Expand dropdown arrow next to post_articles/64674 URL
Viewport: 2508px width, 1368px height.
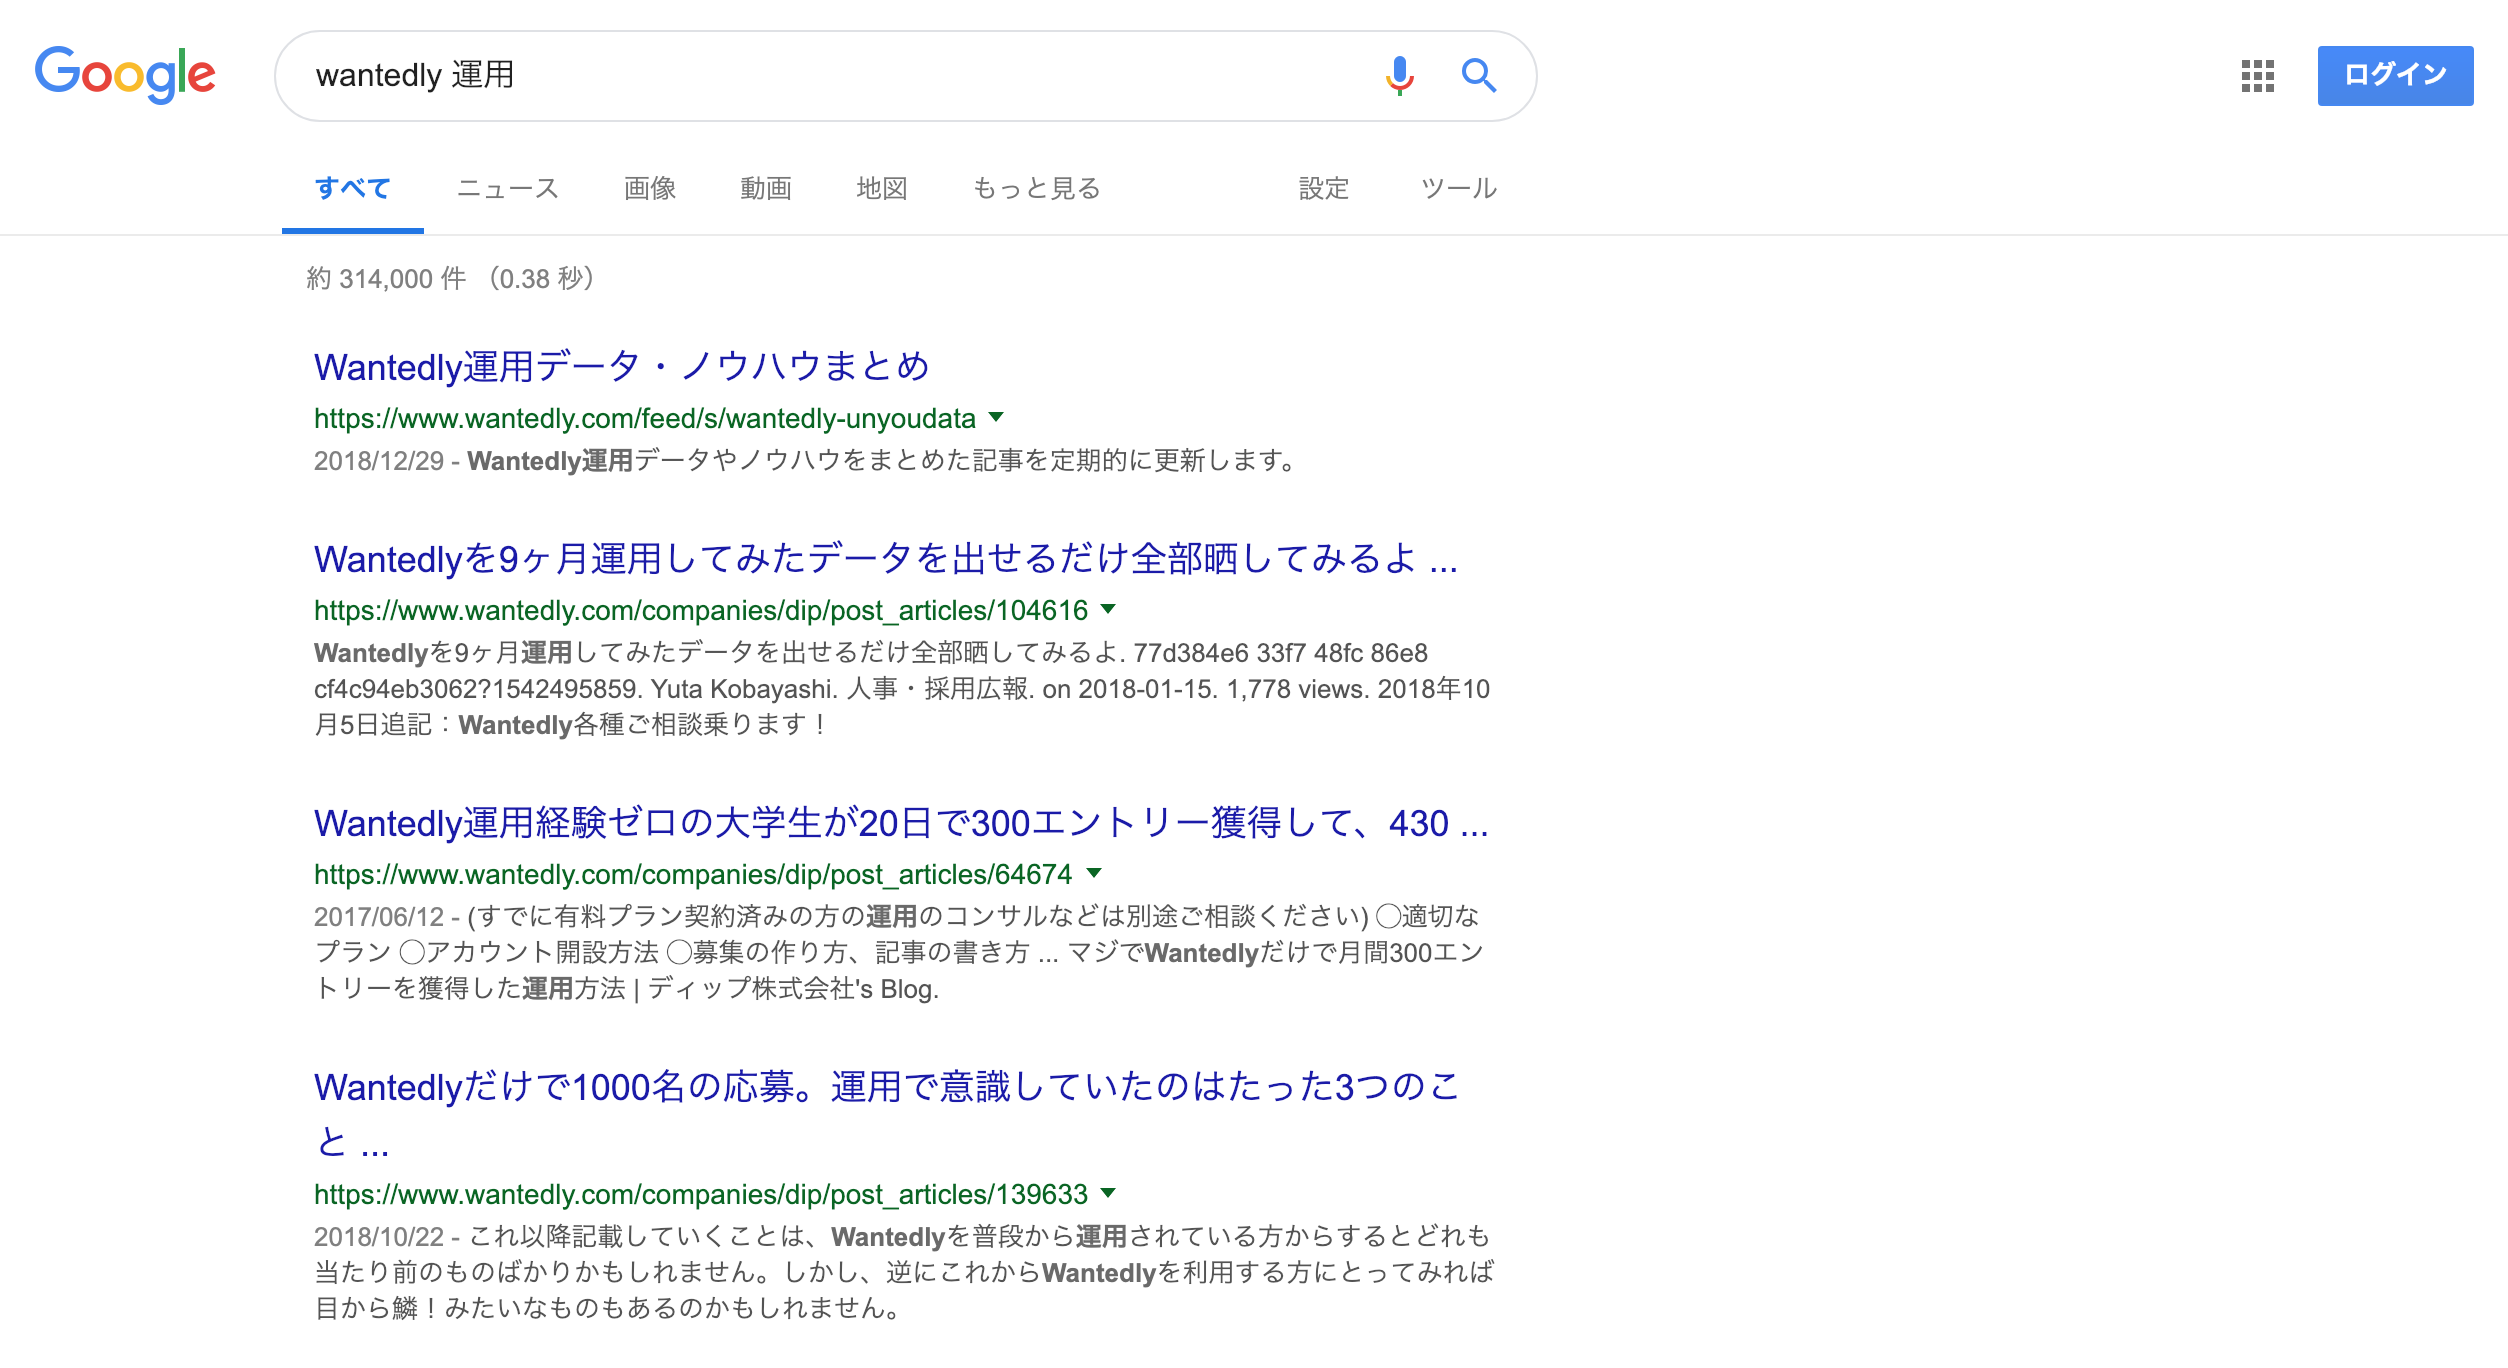[1094, 873]
